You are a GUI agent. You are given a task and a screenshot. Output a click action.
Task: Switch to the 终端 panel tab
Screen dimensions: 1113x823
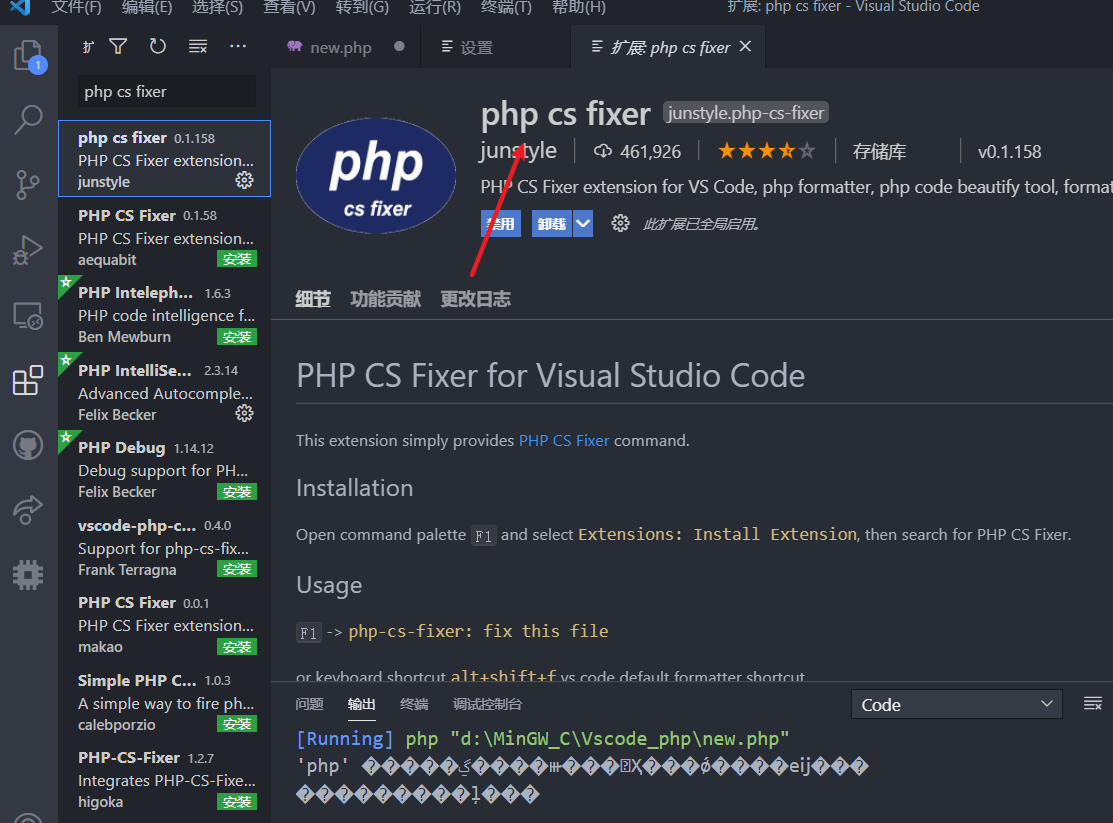pos(414,704)
